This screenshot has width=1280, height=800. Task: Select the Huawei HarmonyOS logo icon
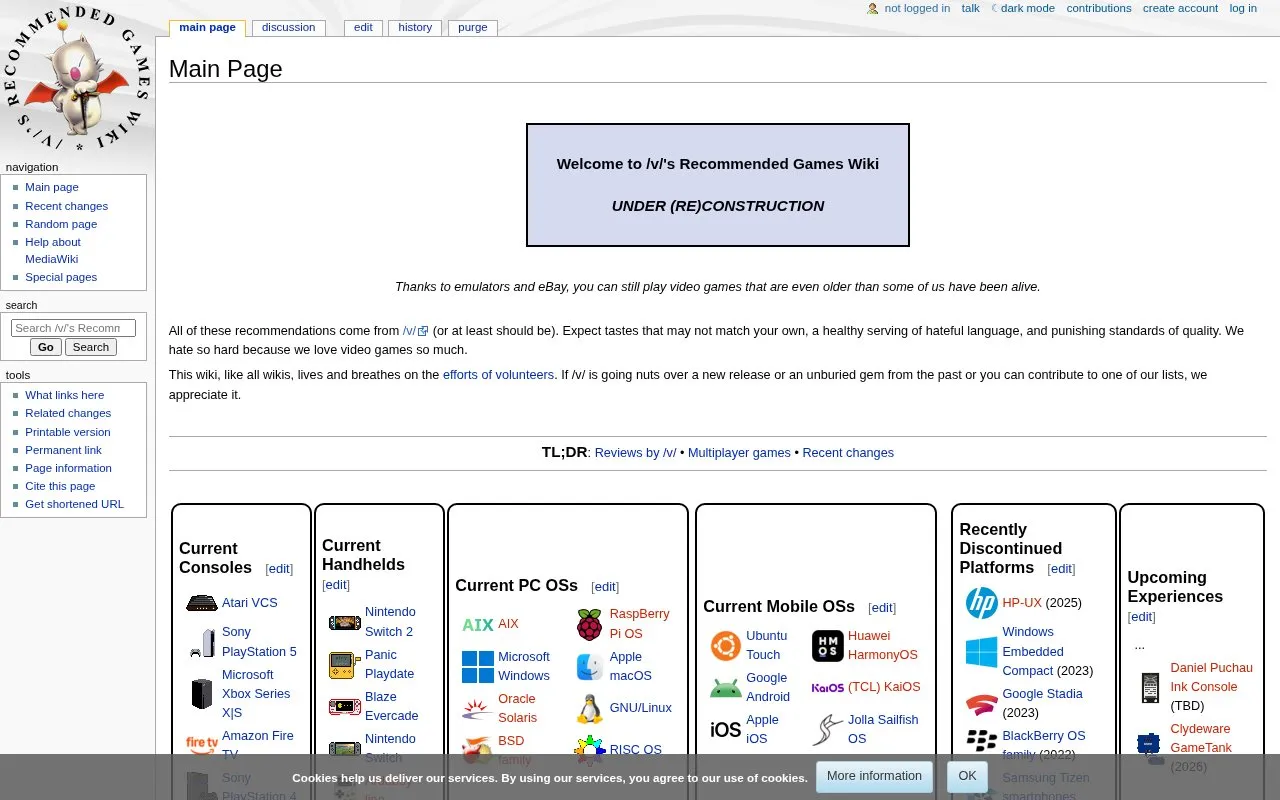pyautogui.click(x=828, y=646)
